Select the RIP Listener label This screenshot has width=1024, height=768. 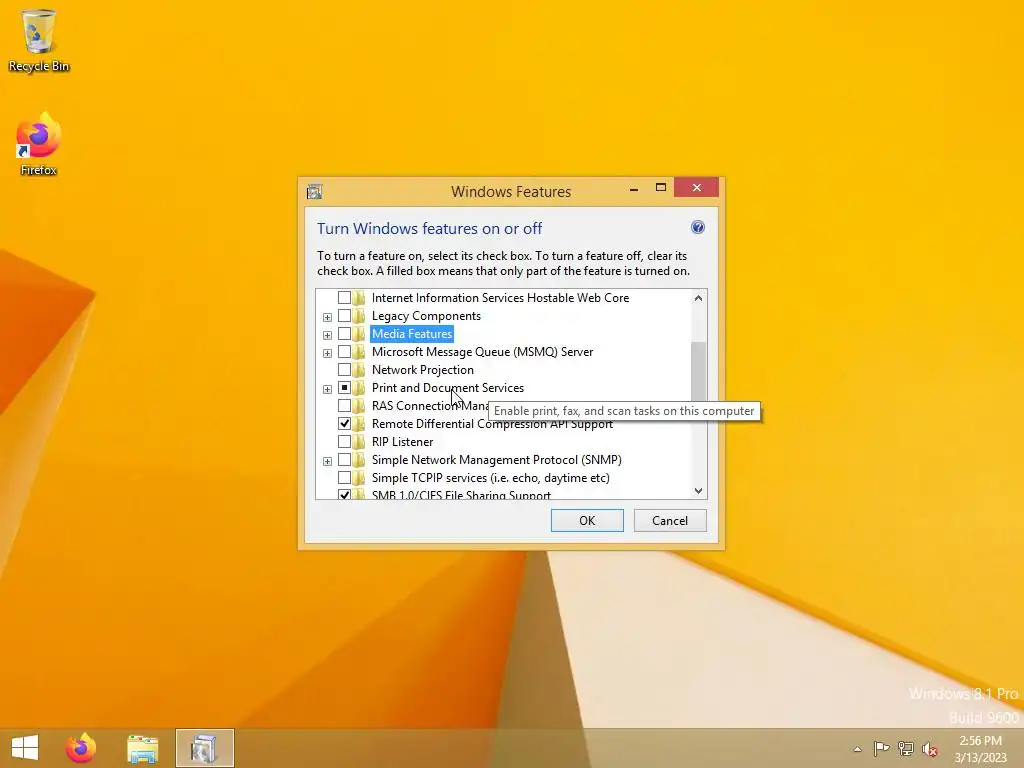coord(402,442)
